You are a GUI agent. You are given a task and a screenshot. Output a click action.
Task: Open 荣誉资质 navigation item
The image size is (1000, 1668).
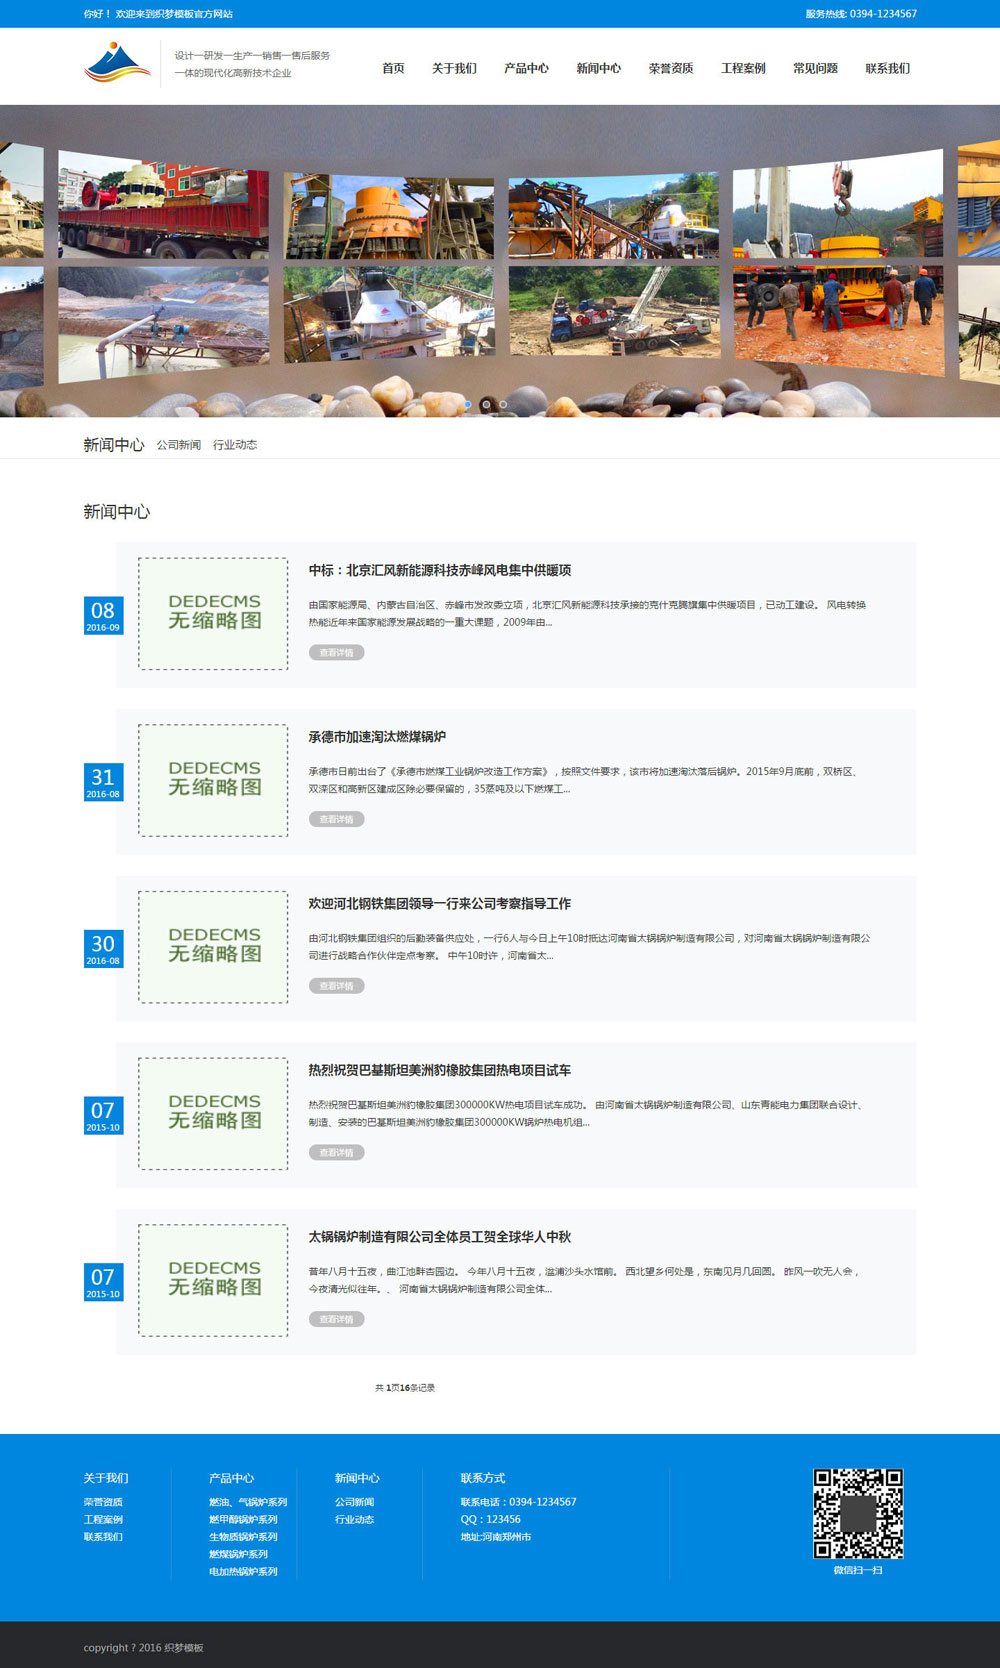point(670,68)
